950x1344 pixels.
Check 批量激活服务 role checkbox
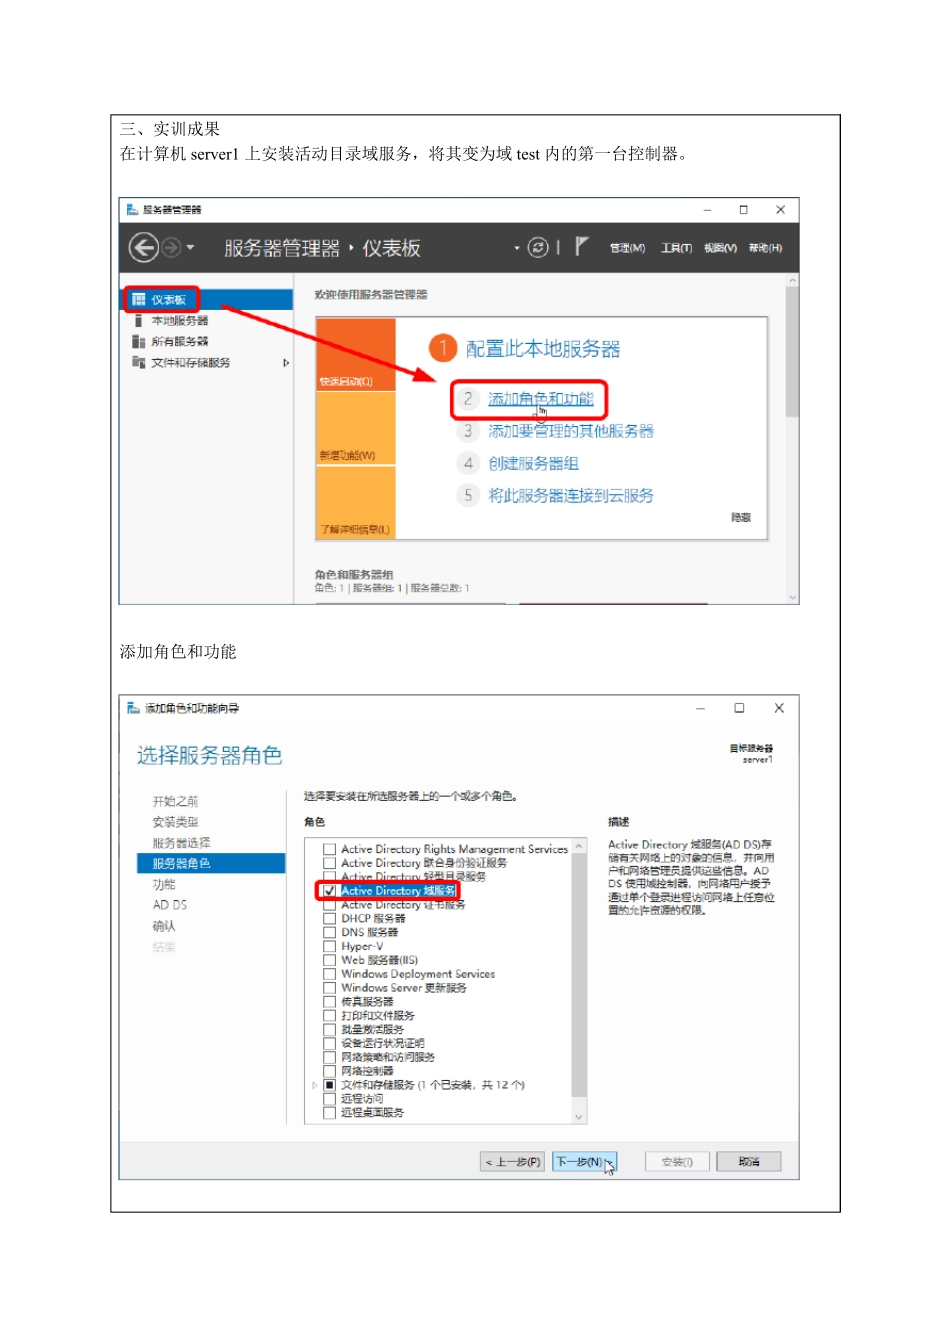click(329, 1029)
